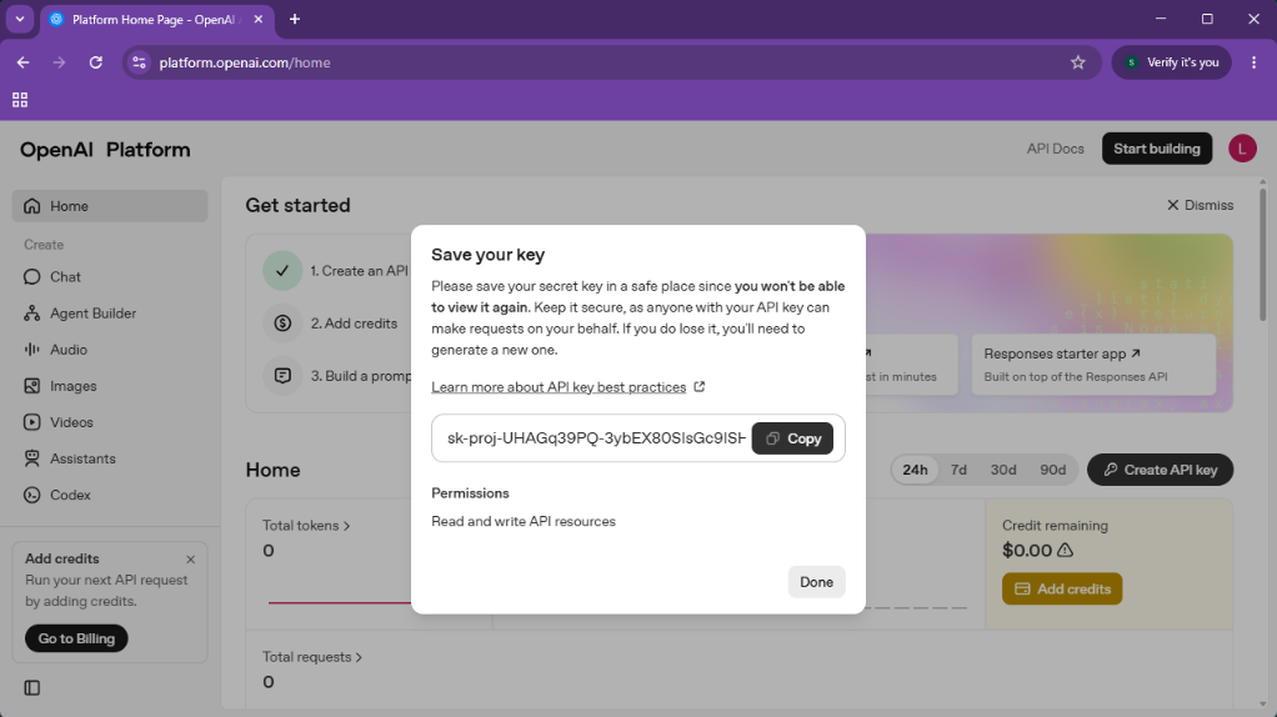Reload the browser page
The width and height of the screenshot is (1277, 717).
(x=96, y=62)
